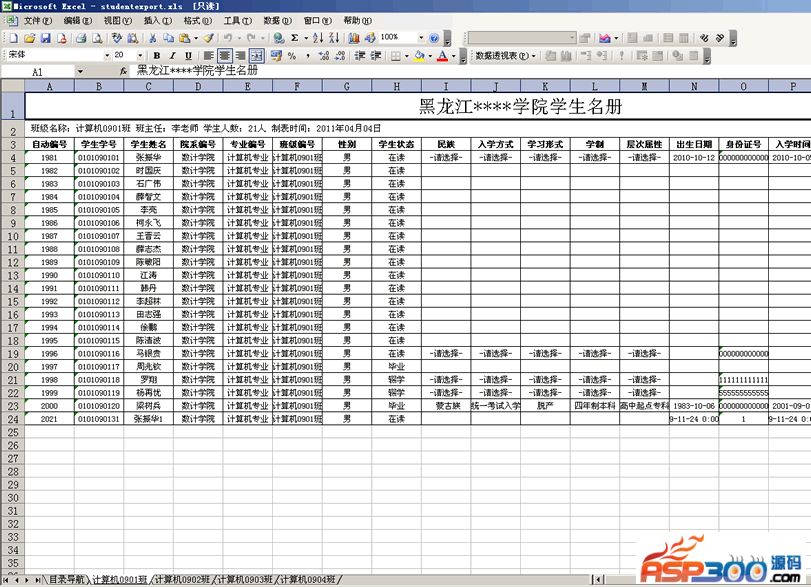
Task: Open the 数据透视表 dropdown menu
Action: coord(505,55)
